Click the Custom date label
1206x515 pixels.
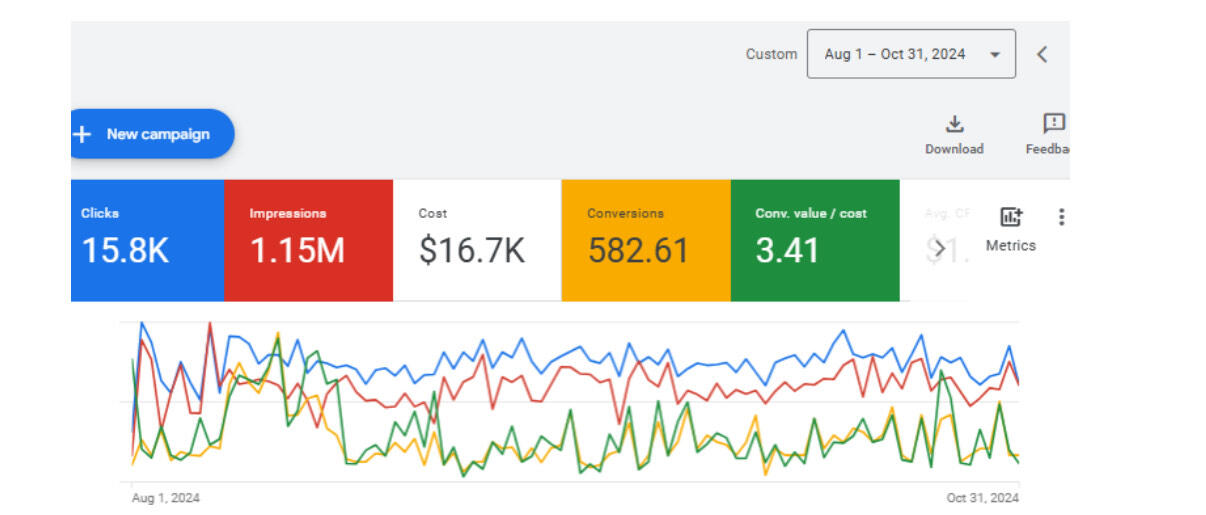[771, 54]
